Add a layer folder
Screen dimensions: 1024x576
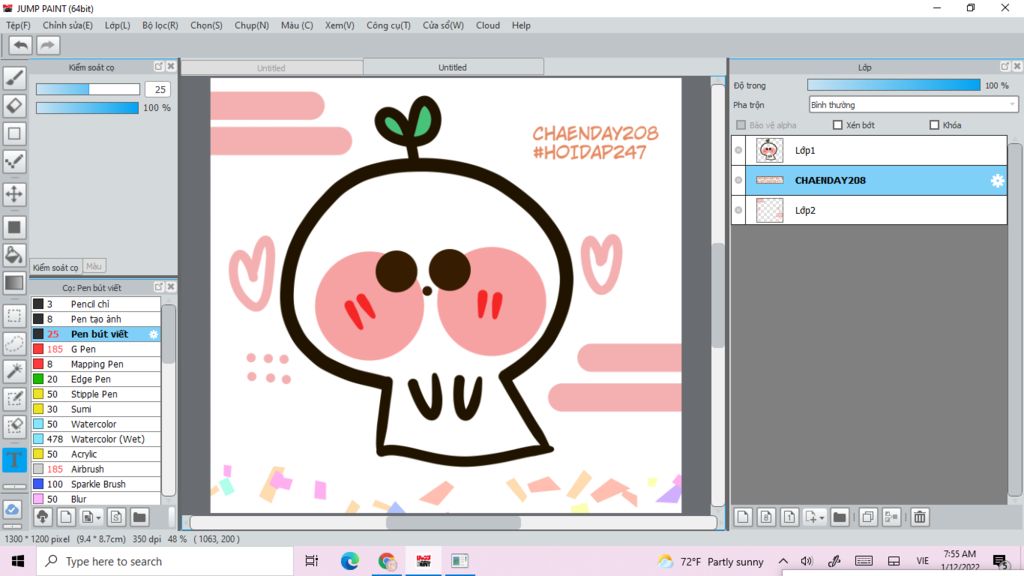point(840,517)
